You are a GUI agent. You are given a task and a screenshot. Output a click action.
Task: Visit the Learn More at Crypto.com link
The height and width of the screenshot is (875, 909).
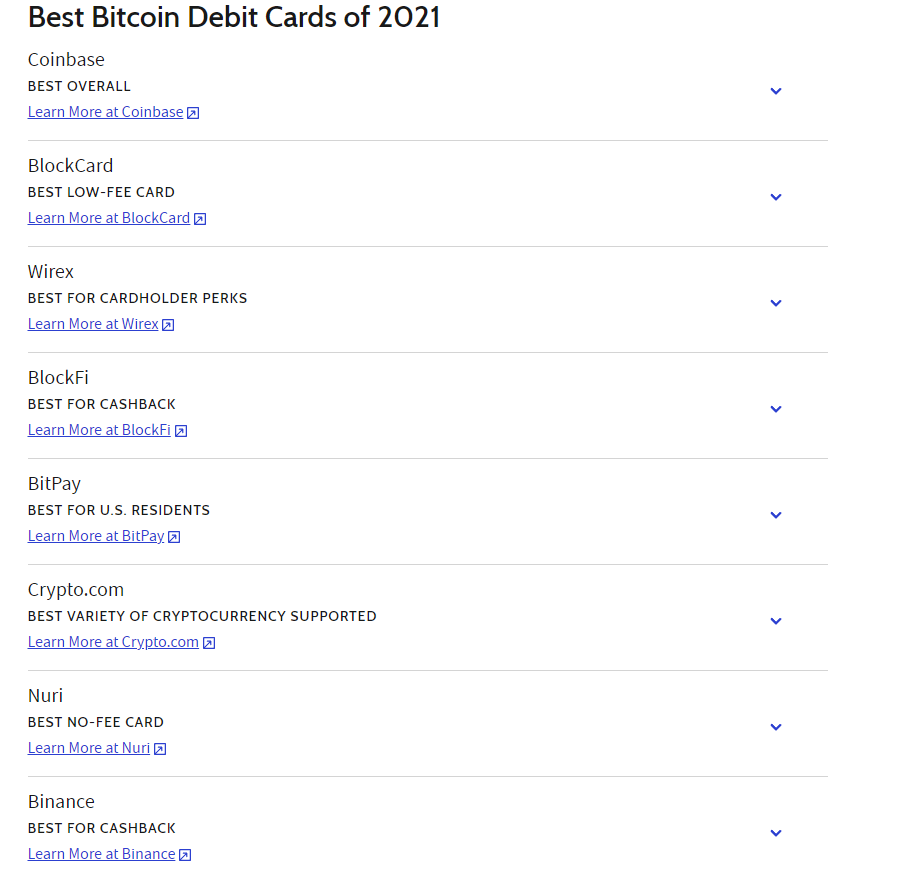[x=113, y=642]
